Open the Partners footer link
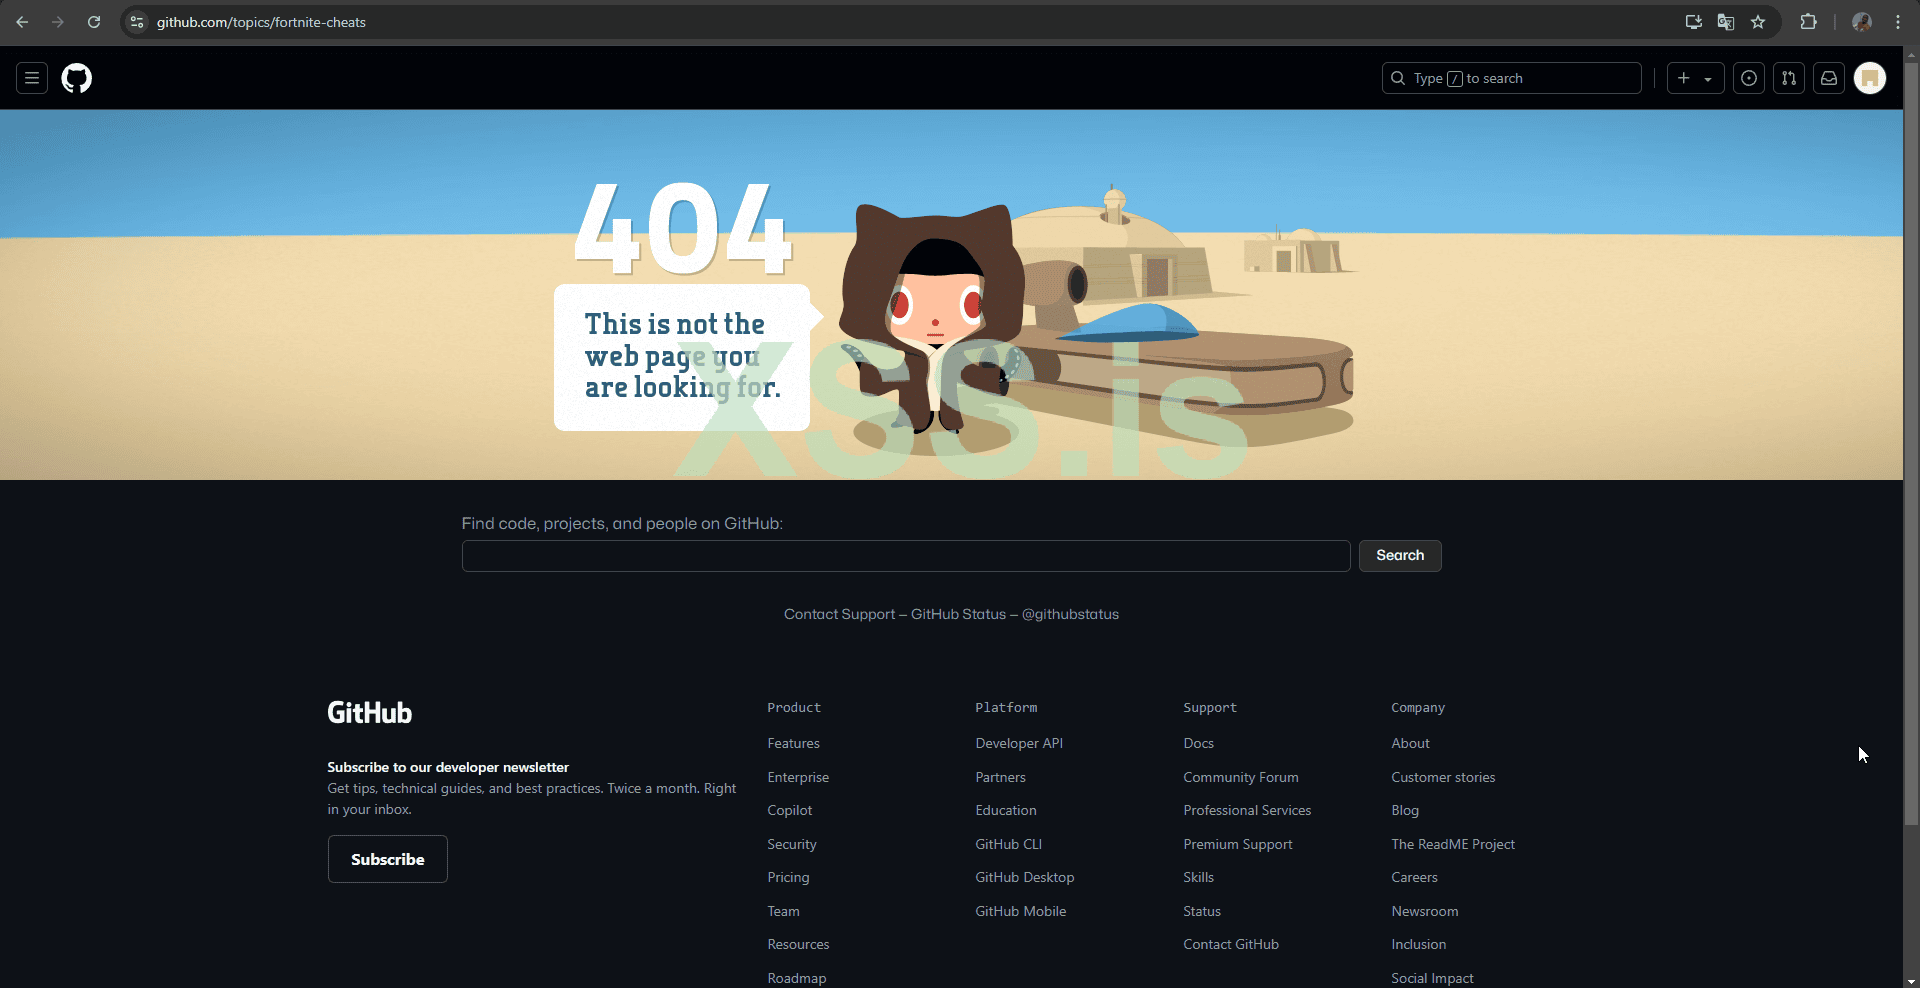This screenshot has height=988, width=1920. click(x=1001, y=777)
